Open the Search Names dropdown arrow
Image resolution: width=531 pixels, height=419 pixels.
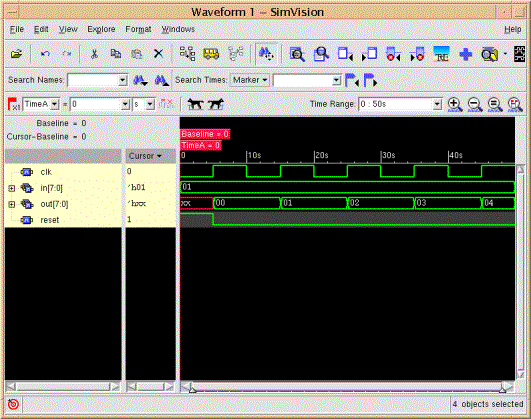click(123, 80)
